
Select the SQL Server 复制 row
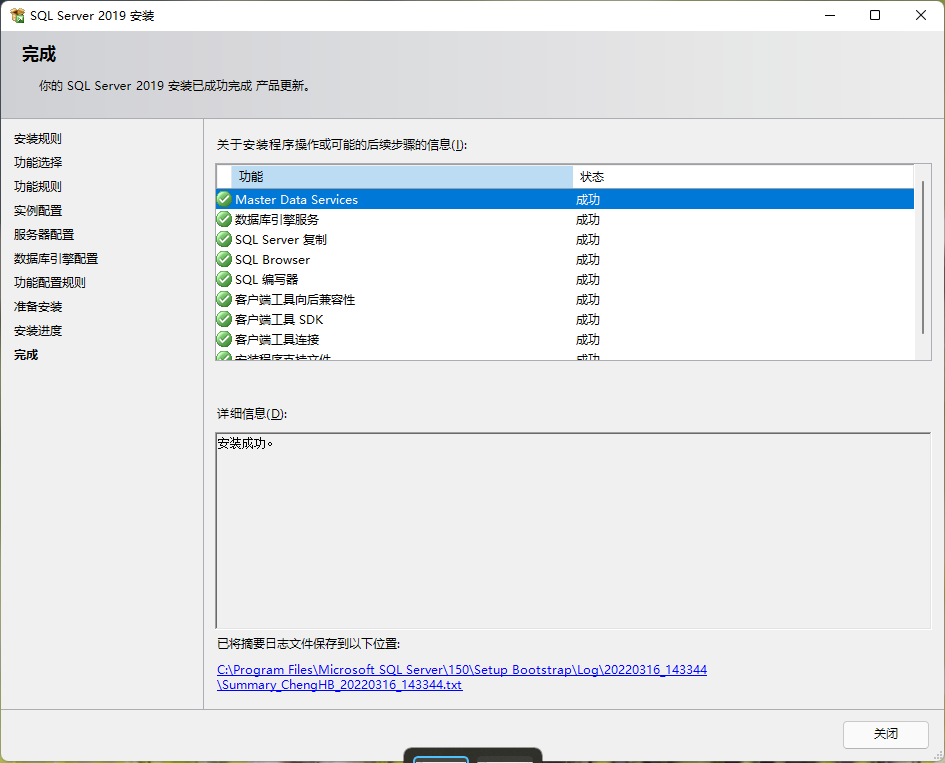(x=565, y=239)
